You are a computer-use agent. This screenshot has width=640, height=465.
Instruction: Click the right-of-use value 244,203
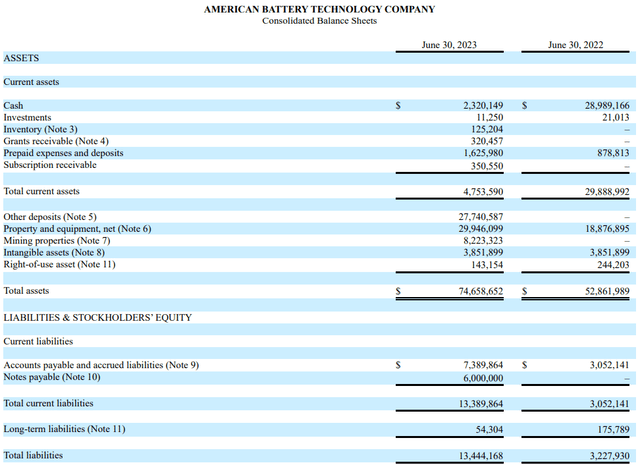coord(613,265)
